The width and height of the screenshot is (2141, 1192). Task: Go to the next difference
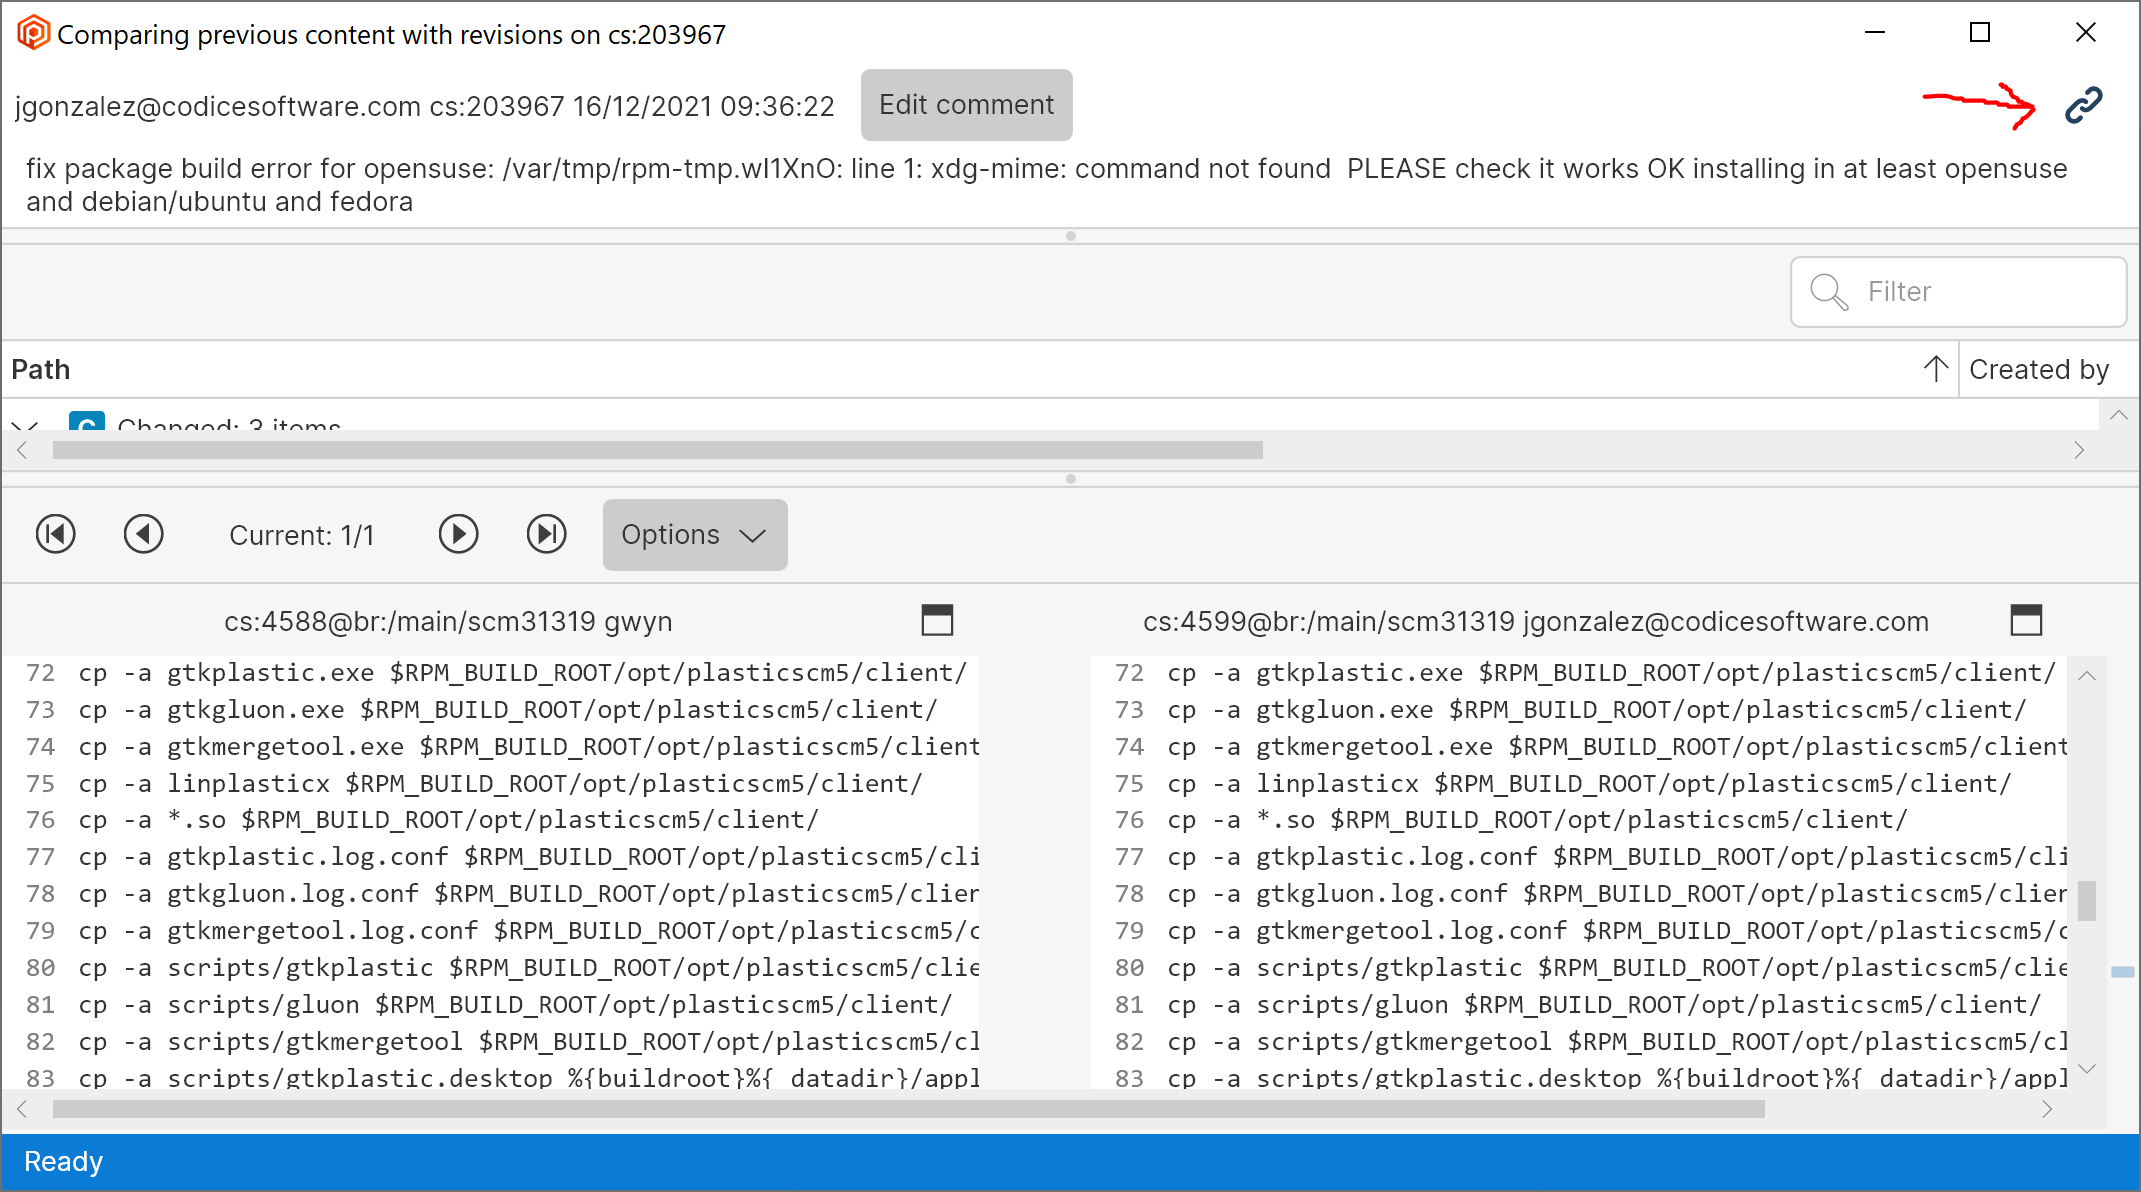458,534
